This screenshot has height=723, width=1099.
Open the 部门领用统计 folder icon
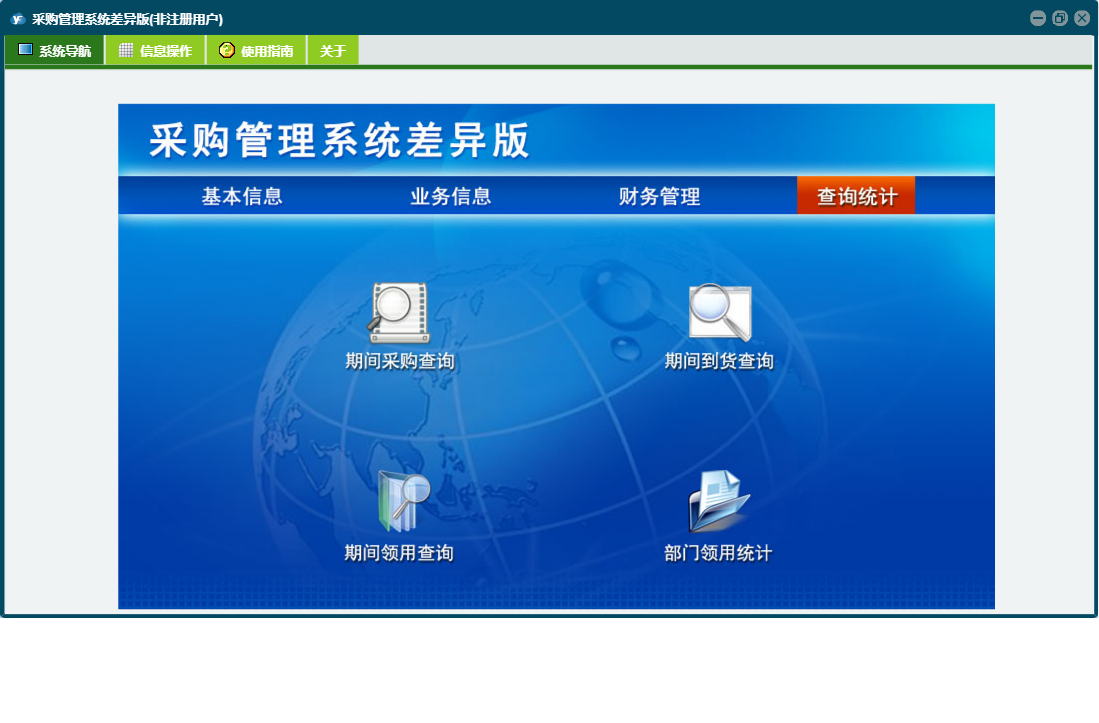718,502
